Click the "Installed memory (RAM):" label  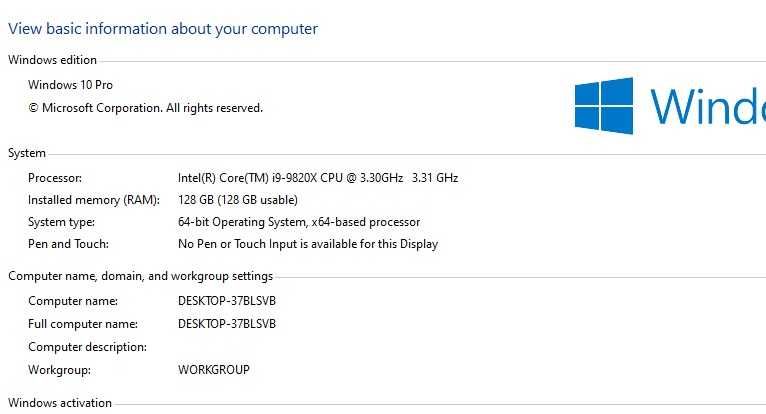coord(94,200)
